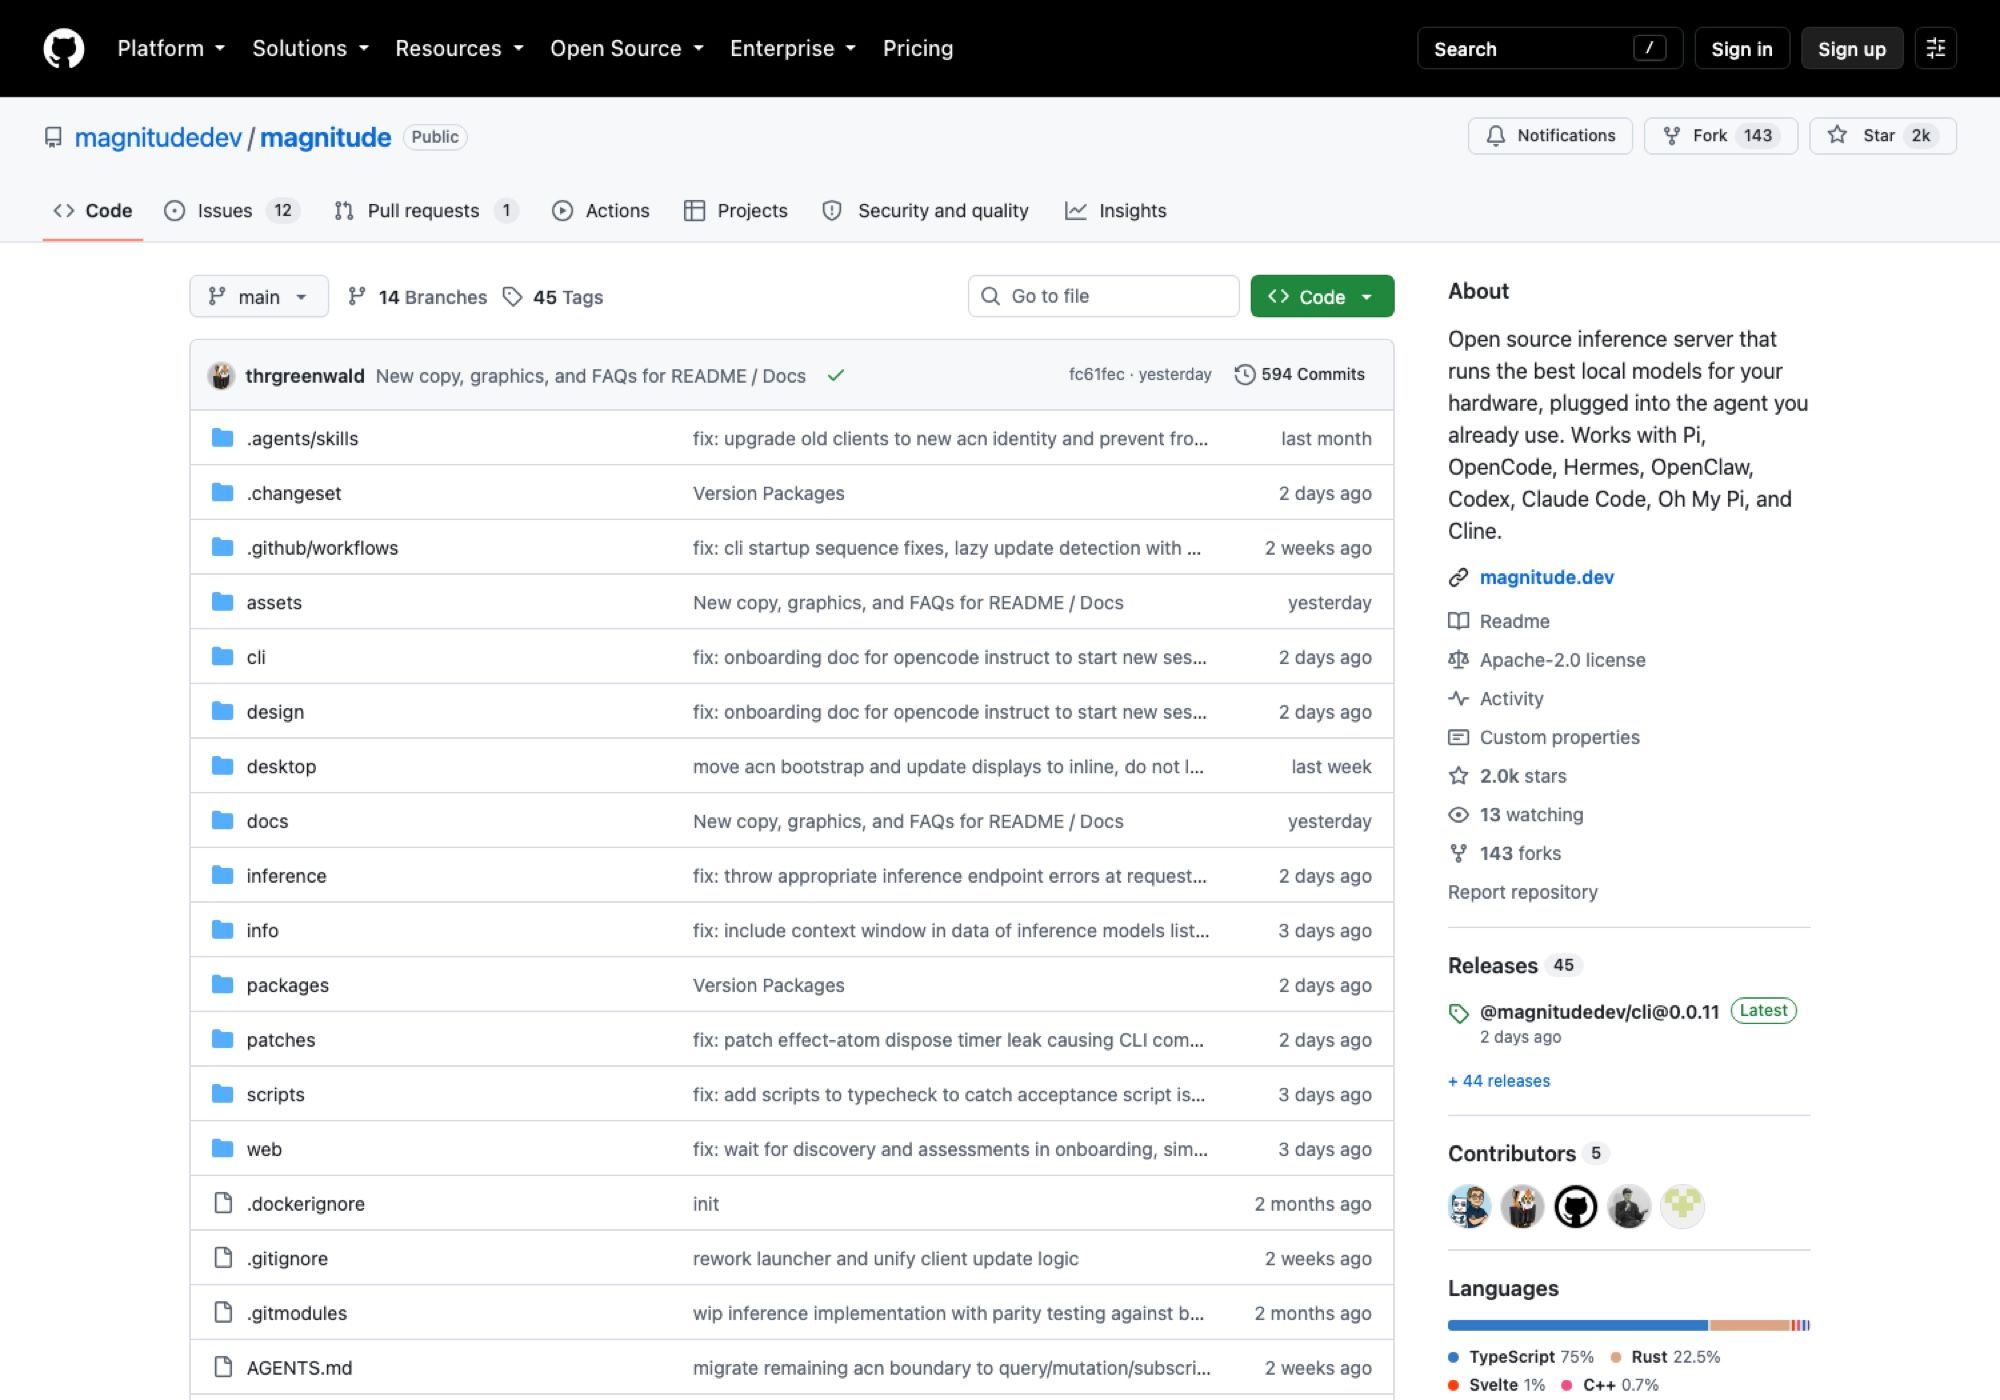This screenshot has width=2000, height=1400.
Task: Open thrgreenwald's avatar in commit bar
Action: (x=221, y=375)
